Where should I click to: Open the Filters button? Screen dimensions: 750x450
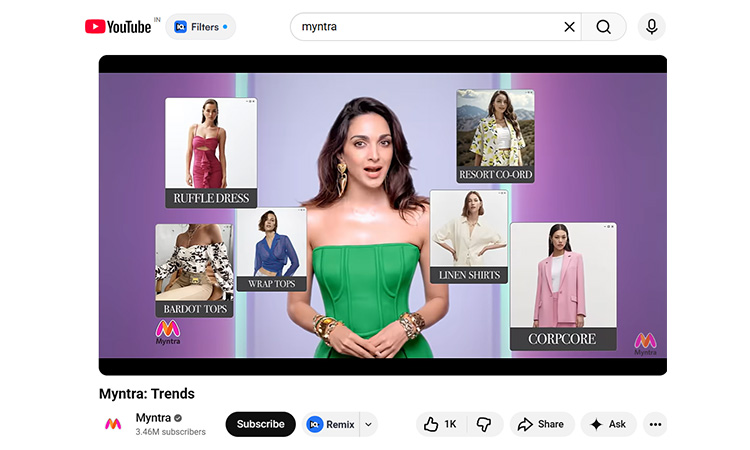pos(200,27)
